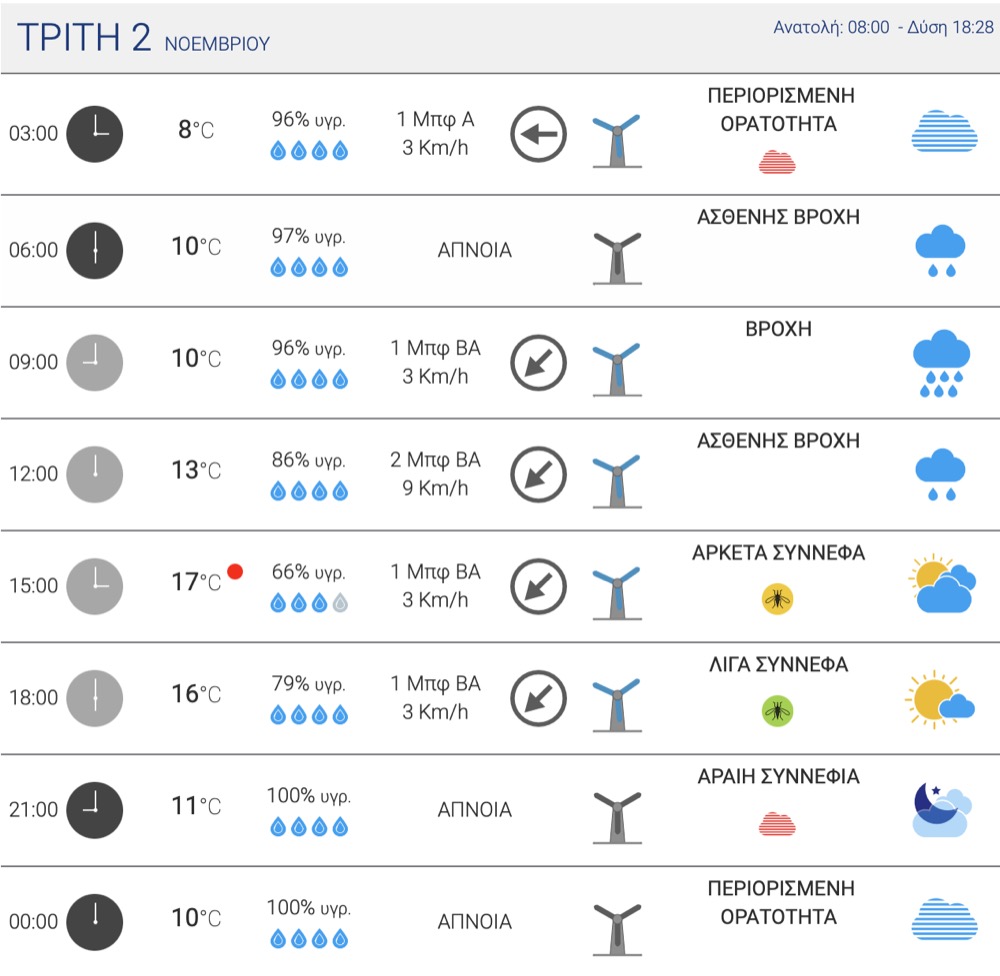Screen dimensions: 1000x976
Task: Click the ΤΡΙΤΗ 2 ΝΟΕΜΒΡΙΟΥ date heading
Action: tap(143, 37)
